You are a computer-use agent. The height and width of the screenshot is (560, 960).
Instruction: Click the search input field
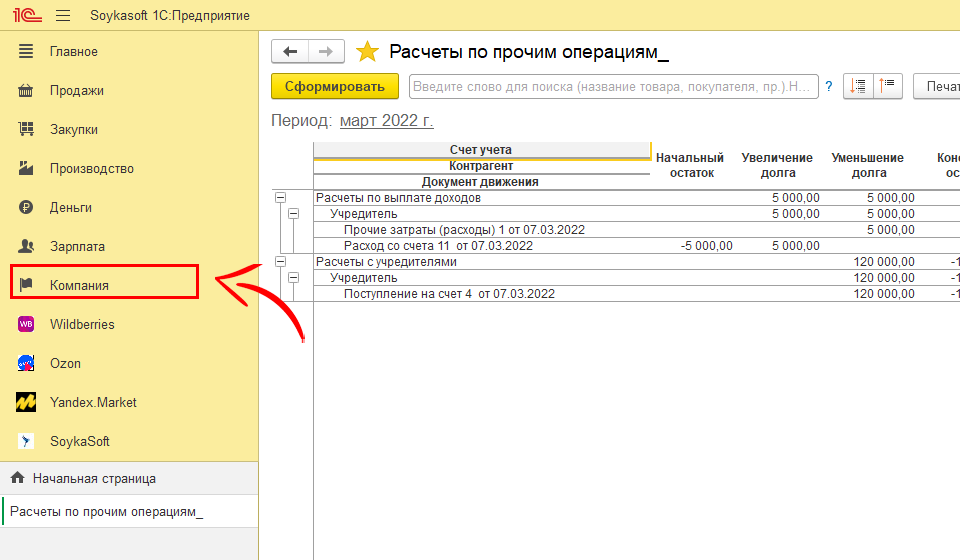[612, 87]
